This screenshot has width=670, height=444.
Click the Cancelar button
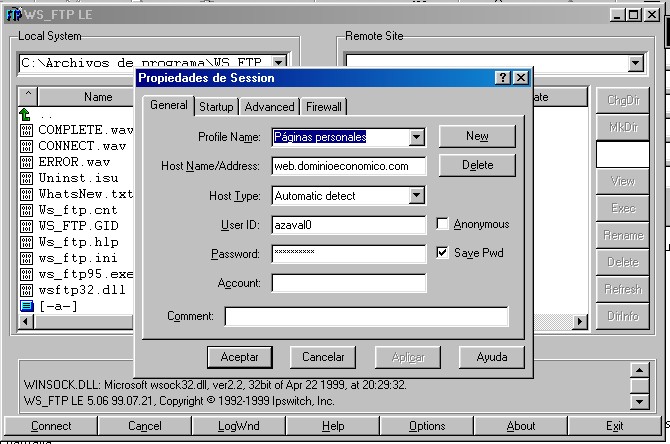pos(323,357)
